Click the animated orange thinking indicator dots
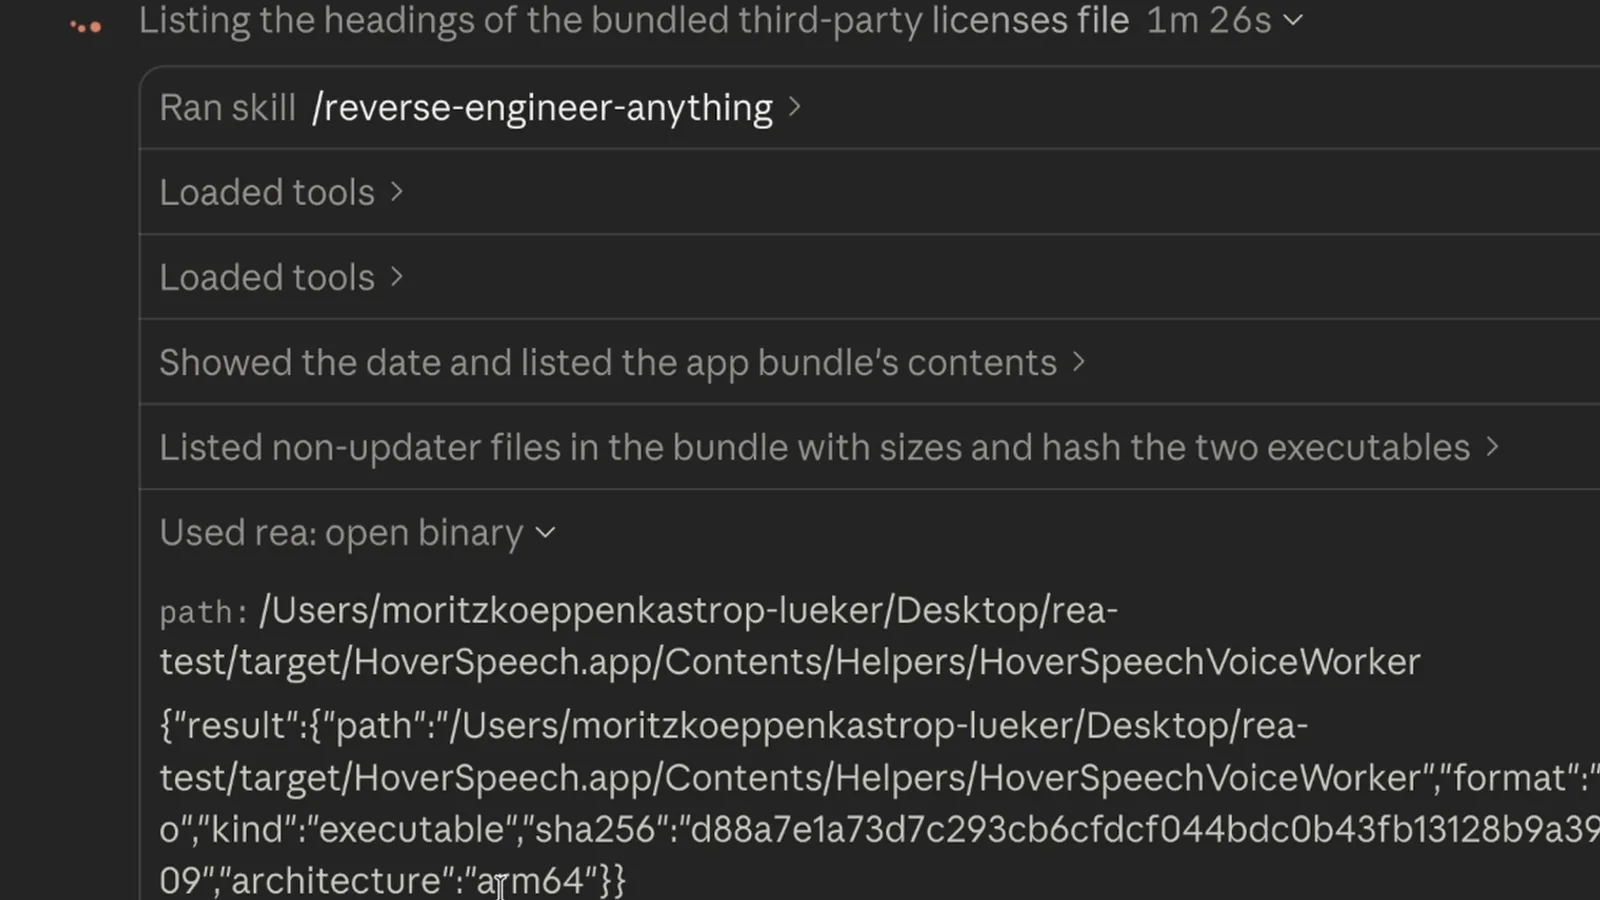The height and width of the screenshot is (900, 1600). 86,26
